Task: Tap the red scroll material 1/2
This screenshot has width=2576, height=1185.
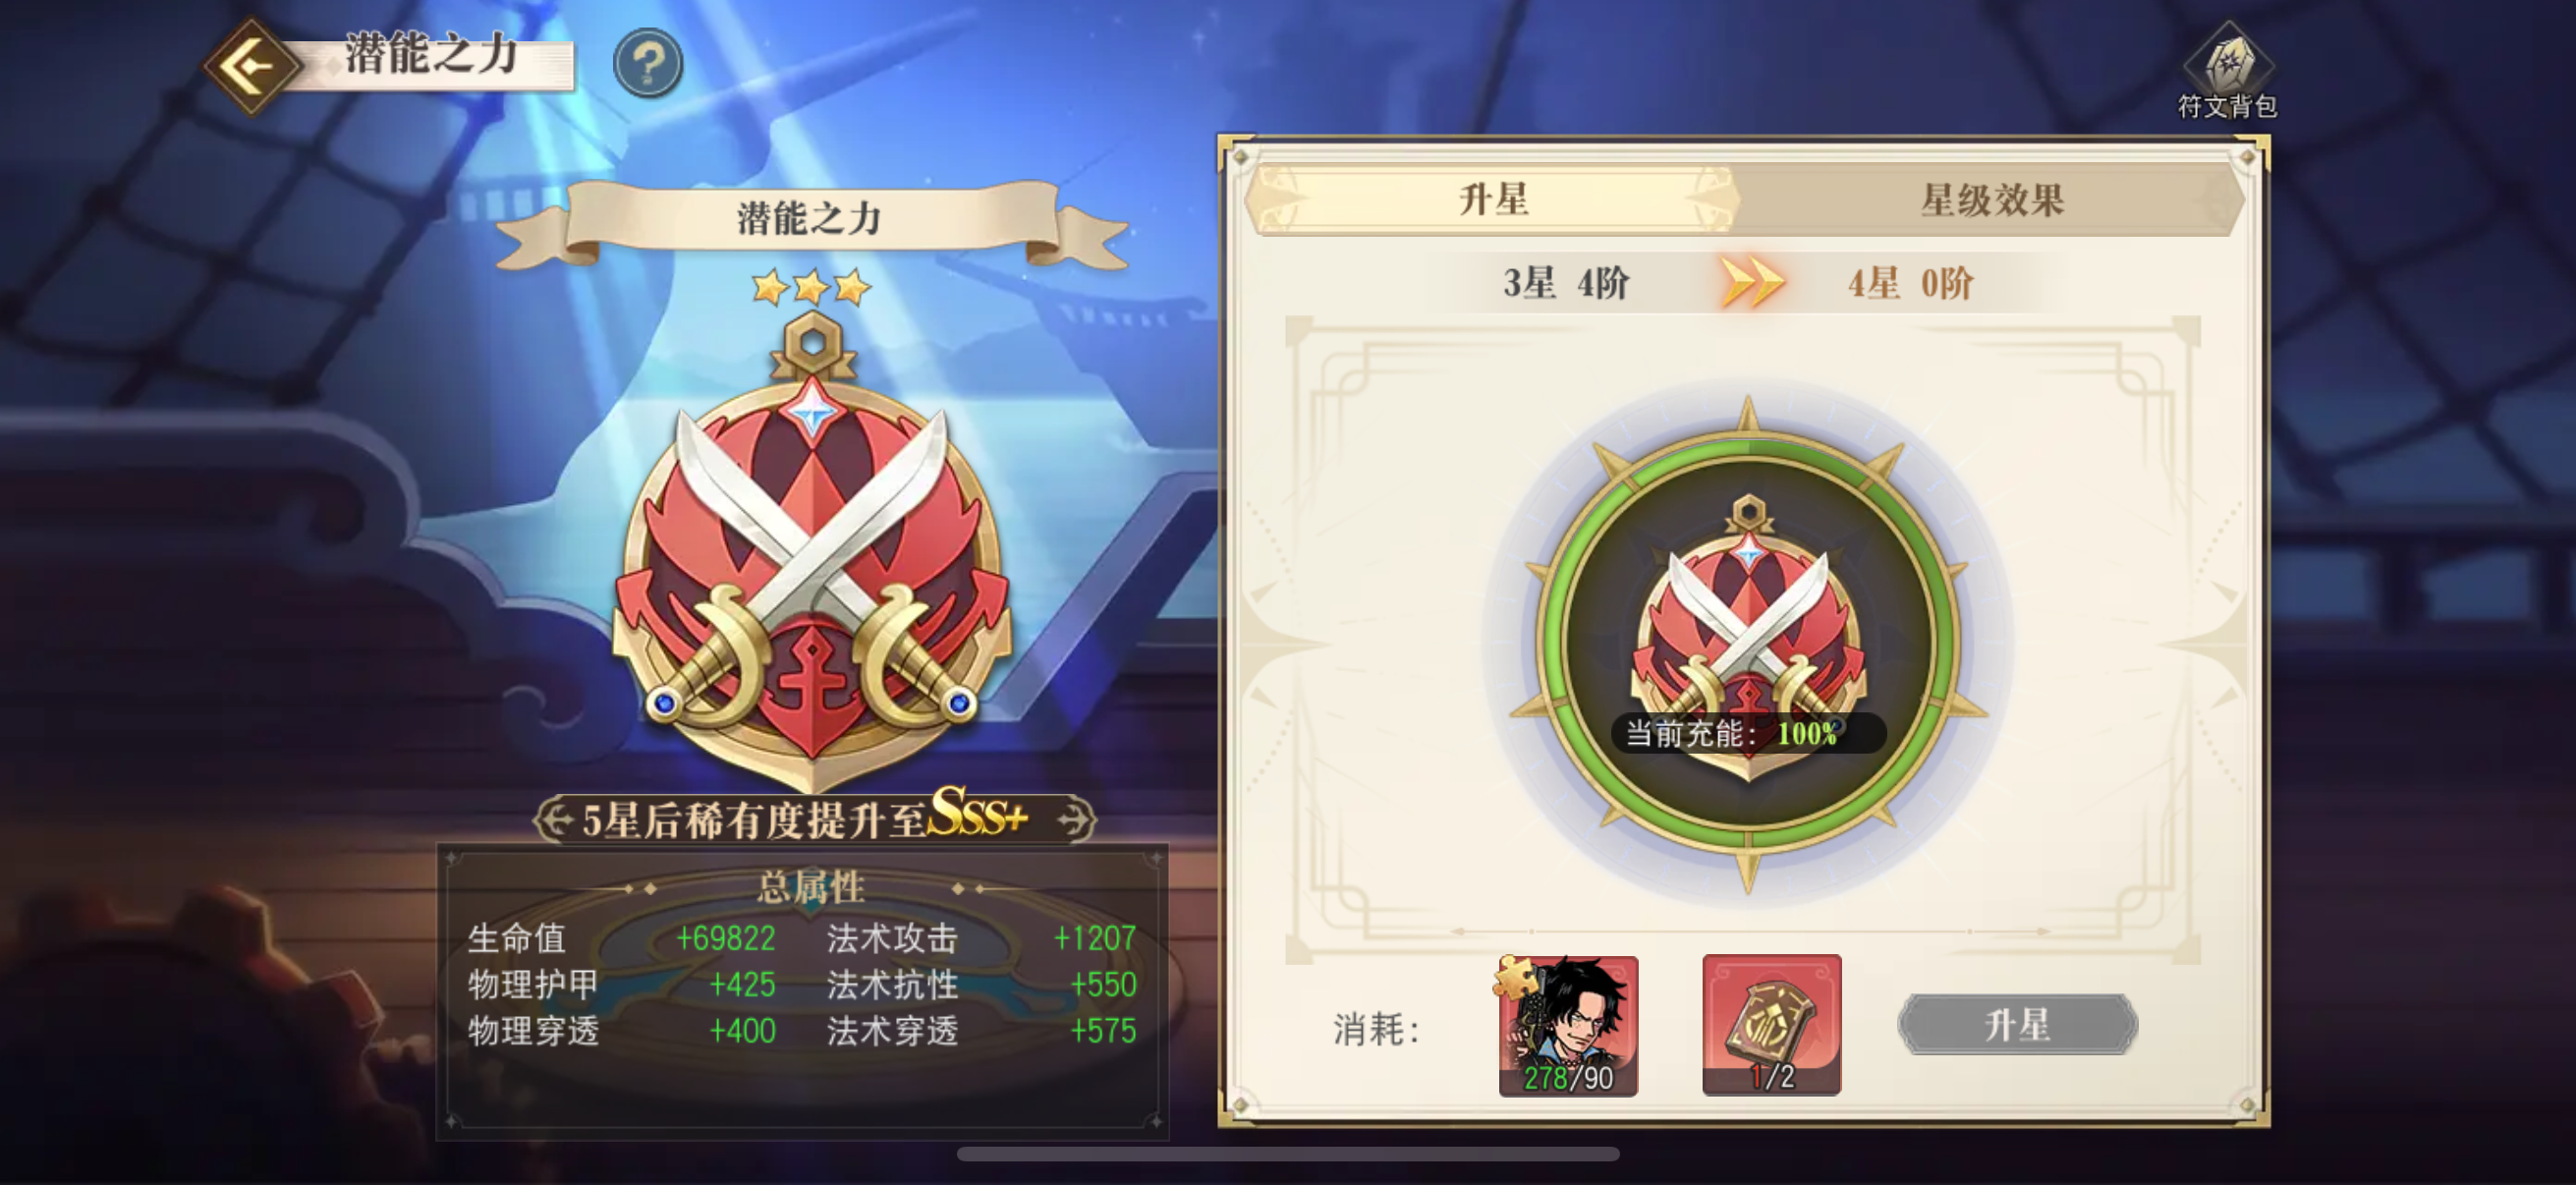Action: [1772, 1025]
